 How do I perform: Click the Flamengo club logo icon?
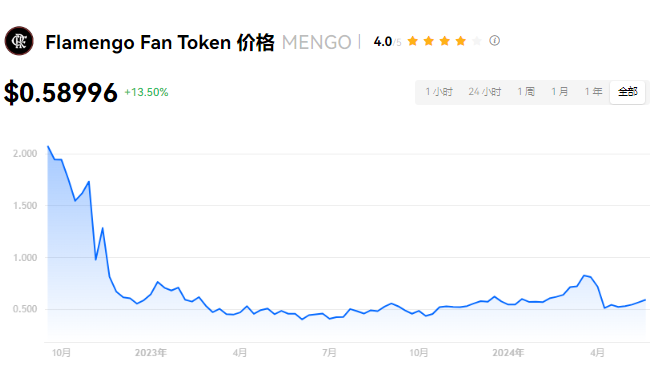tap(19, 41)
